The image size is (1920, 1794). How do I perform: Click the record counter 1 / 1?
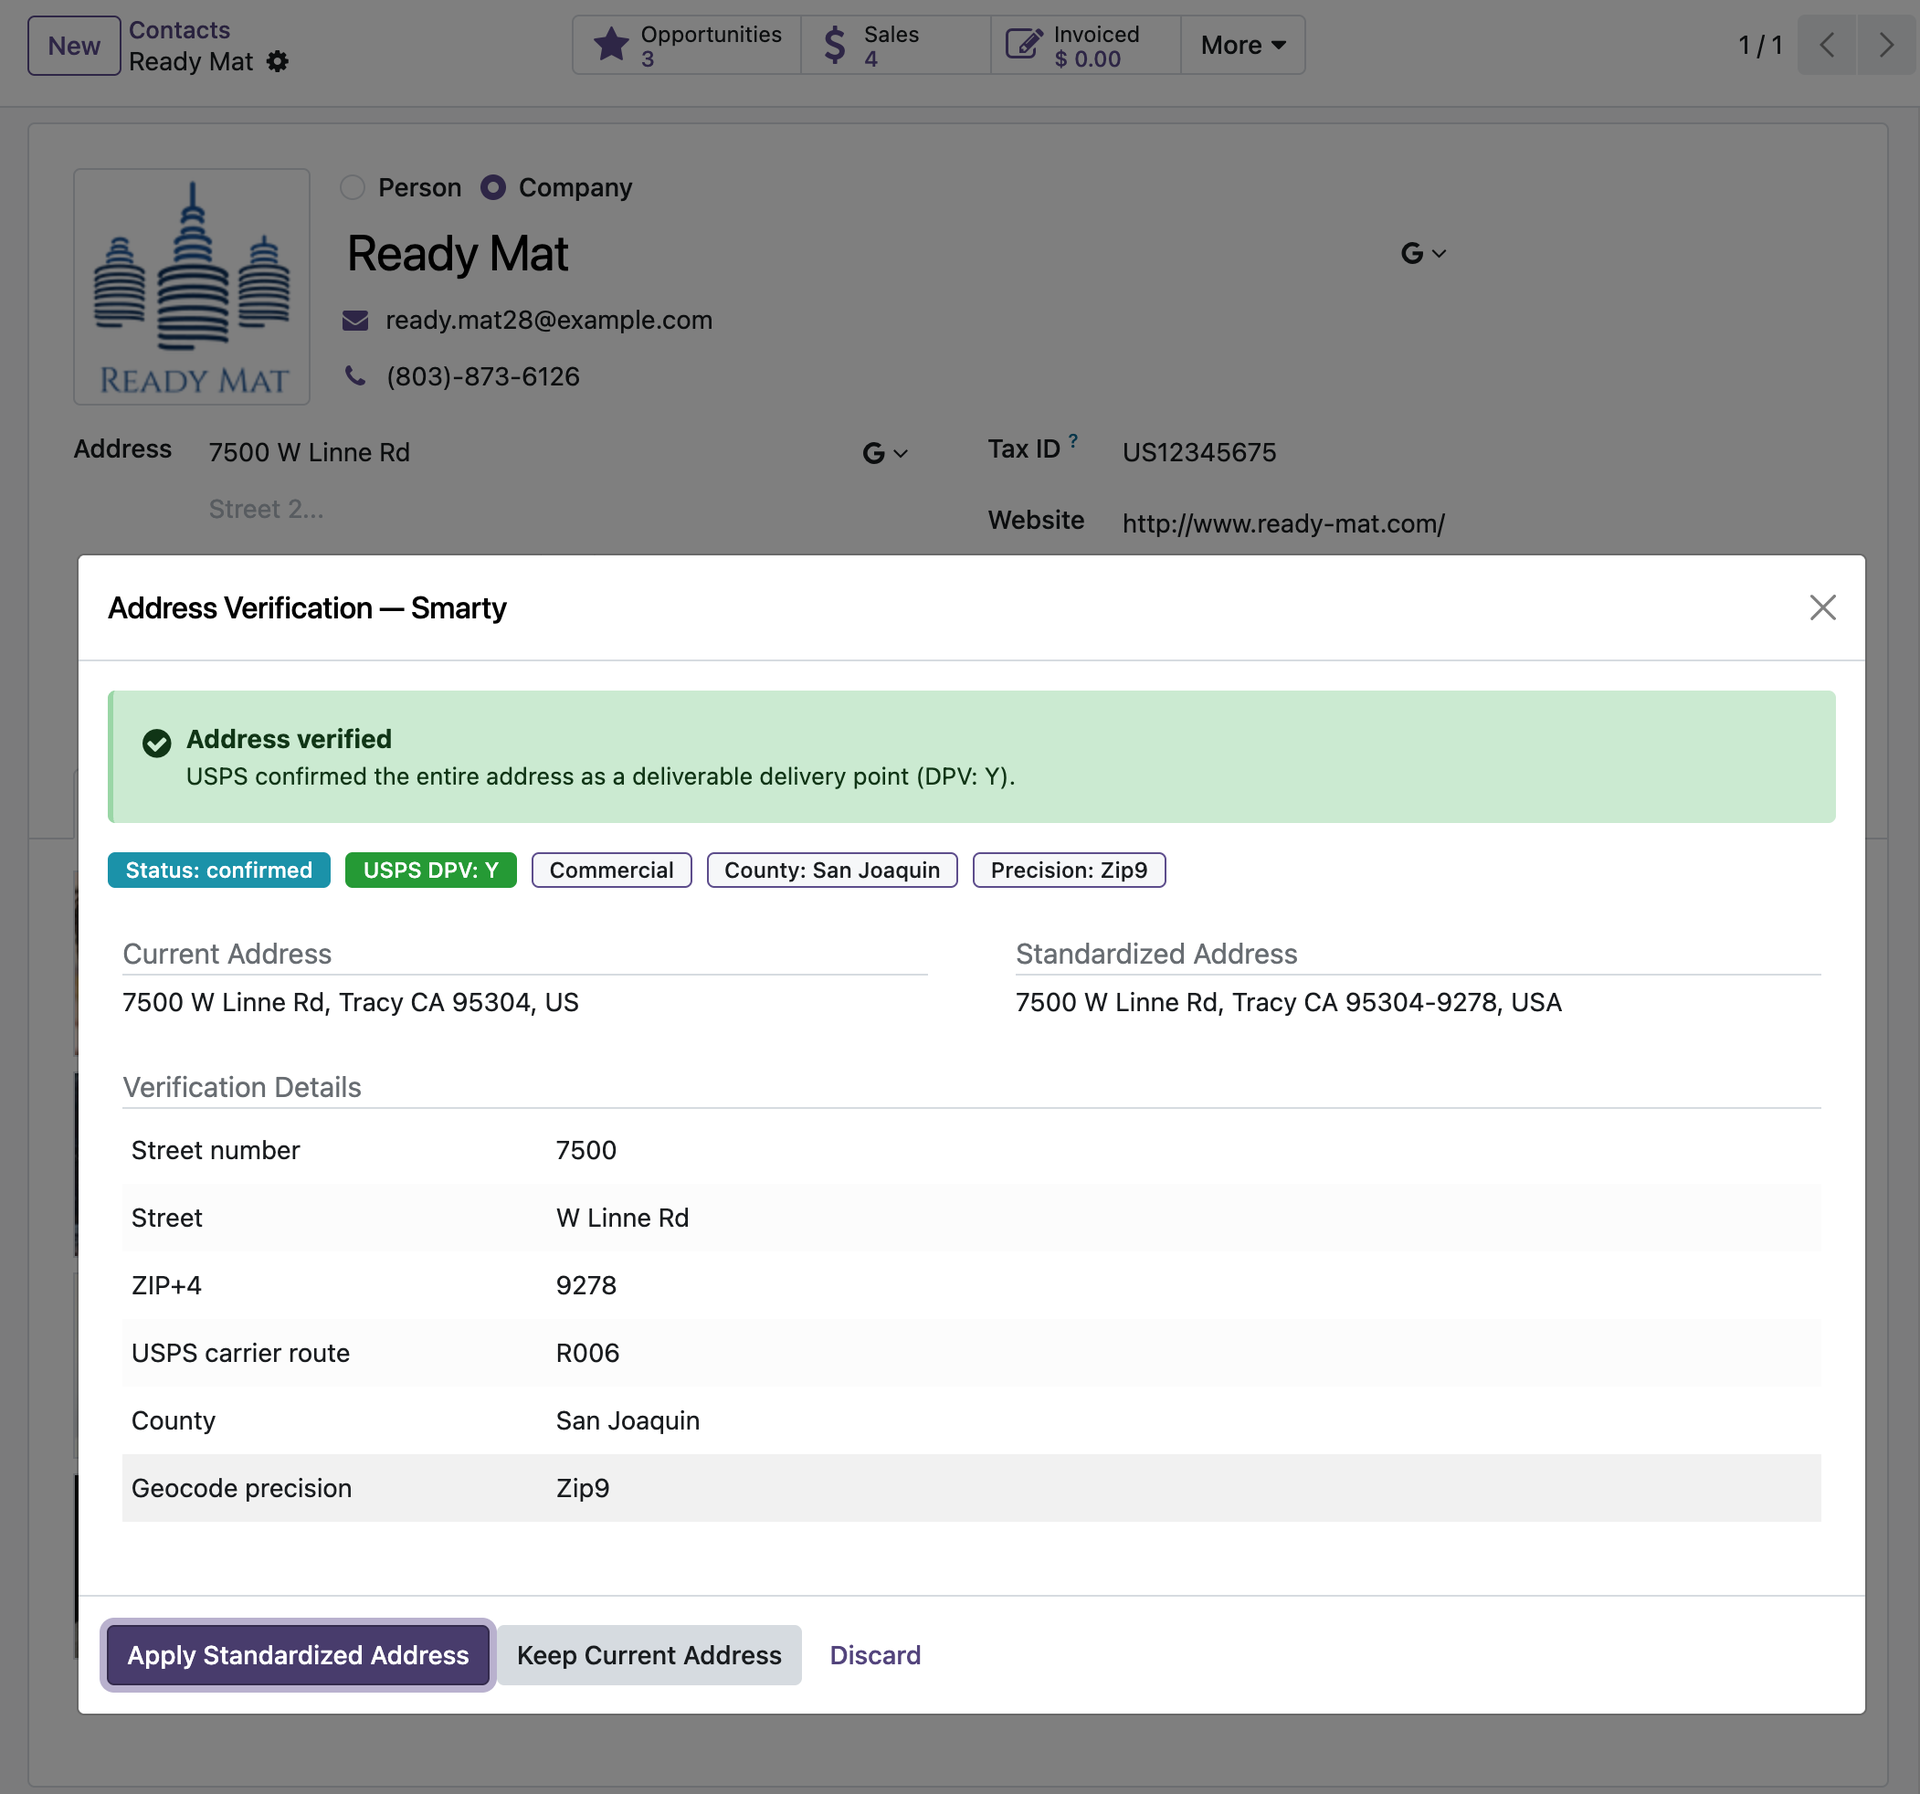pyautogui.click(x=1760, y=46)
